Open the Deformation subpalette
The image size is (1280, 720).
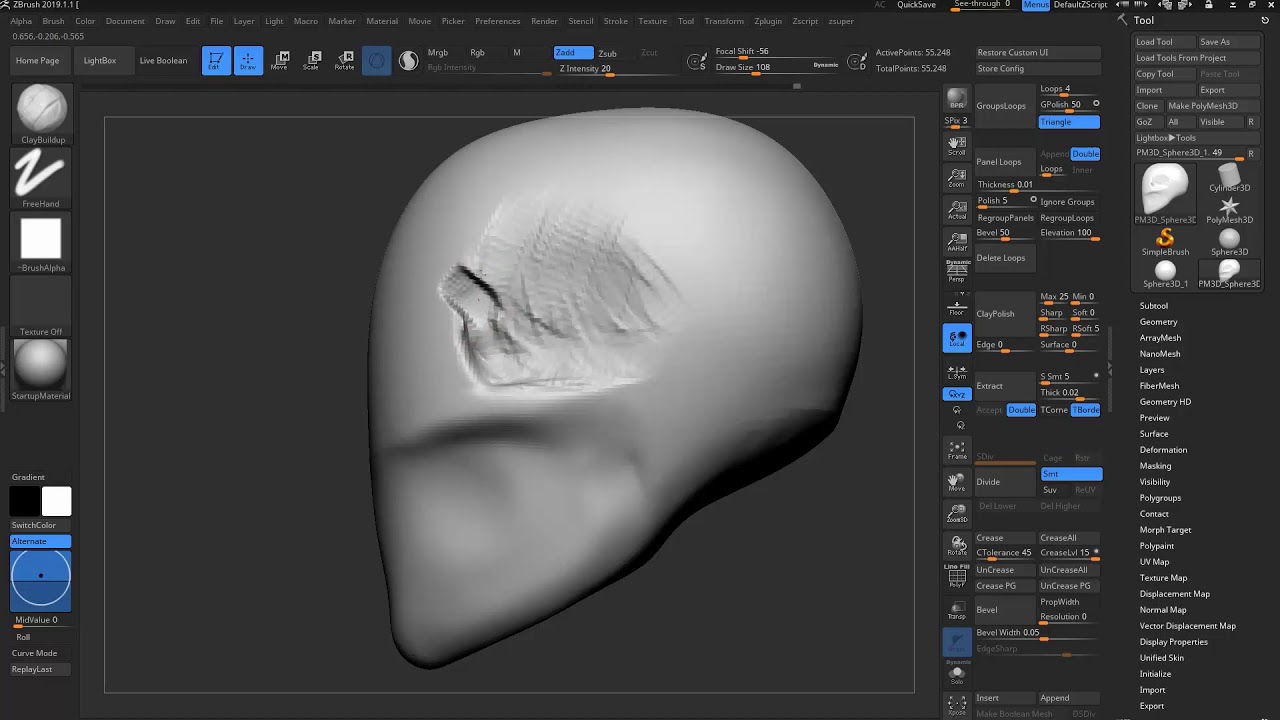(1163, 450)
